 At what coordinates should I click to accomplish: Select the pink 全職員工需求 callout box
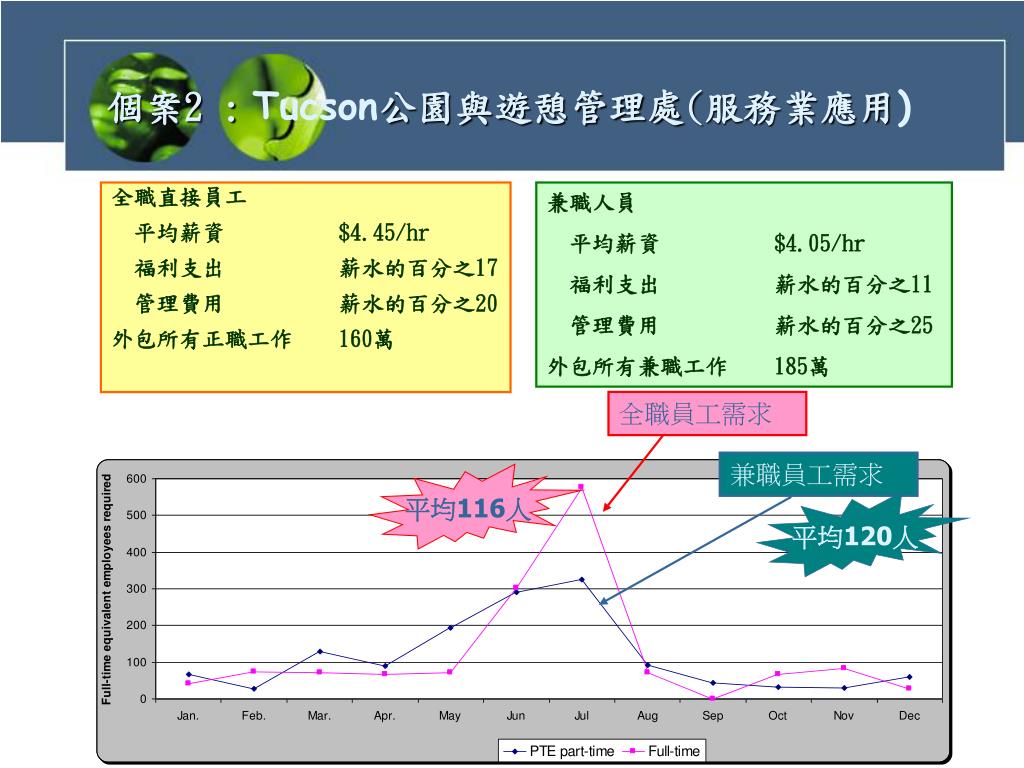pyautogui.click(x=707, y=414)
